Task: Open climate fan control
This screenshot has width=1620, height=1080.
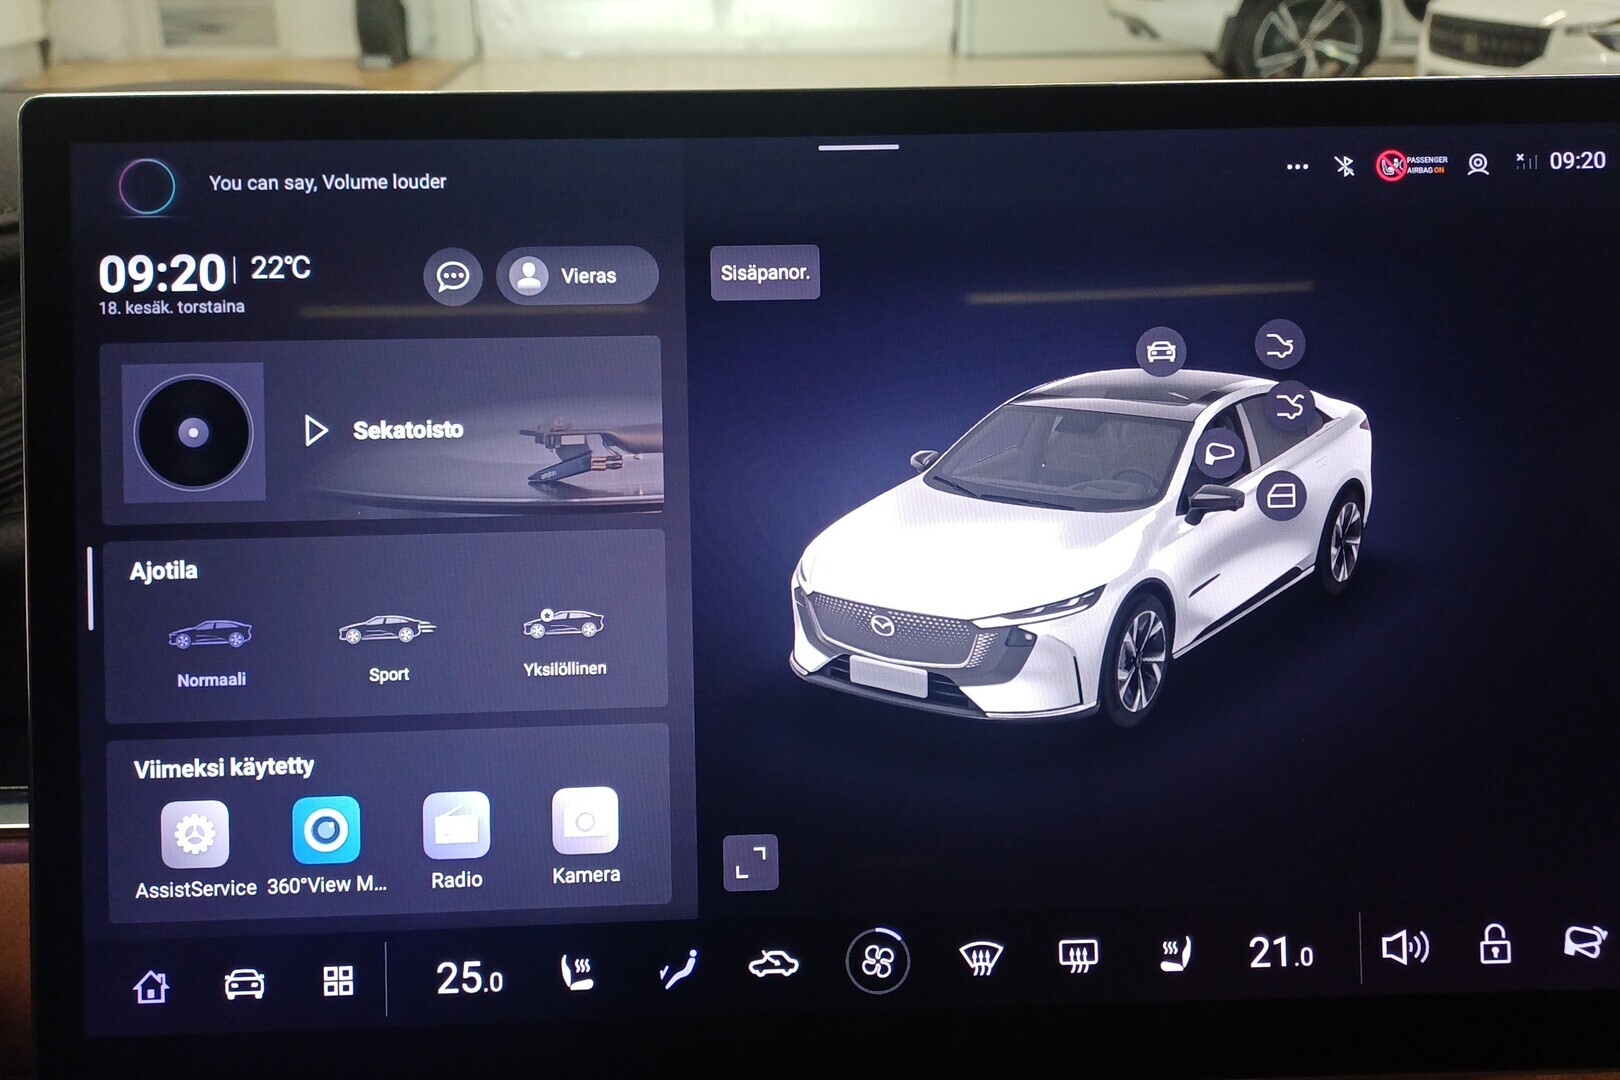Action: click(x=877, y=962)
